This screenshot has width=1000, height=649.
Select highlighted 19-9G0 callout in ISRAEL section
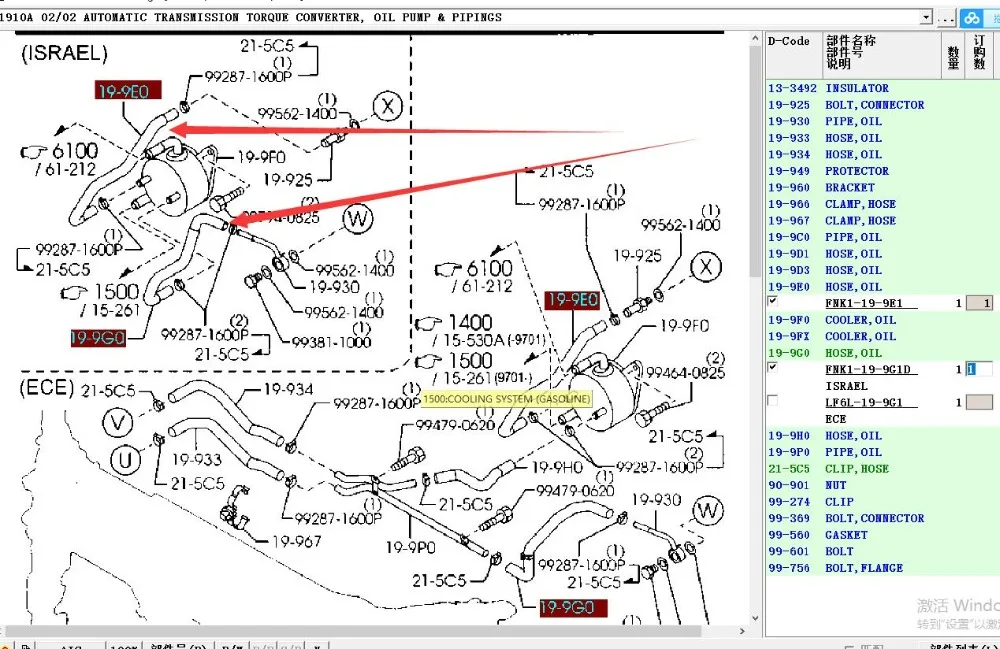(x=98, y=338)
